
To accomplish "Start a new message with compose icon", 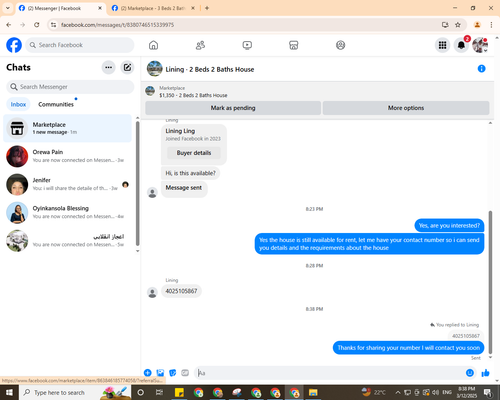I will (x=127, y=67).
